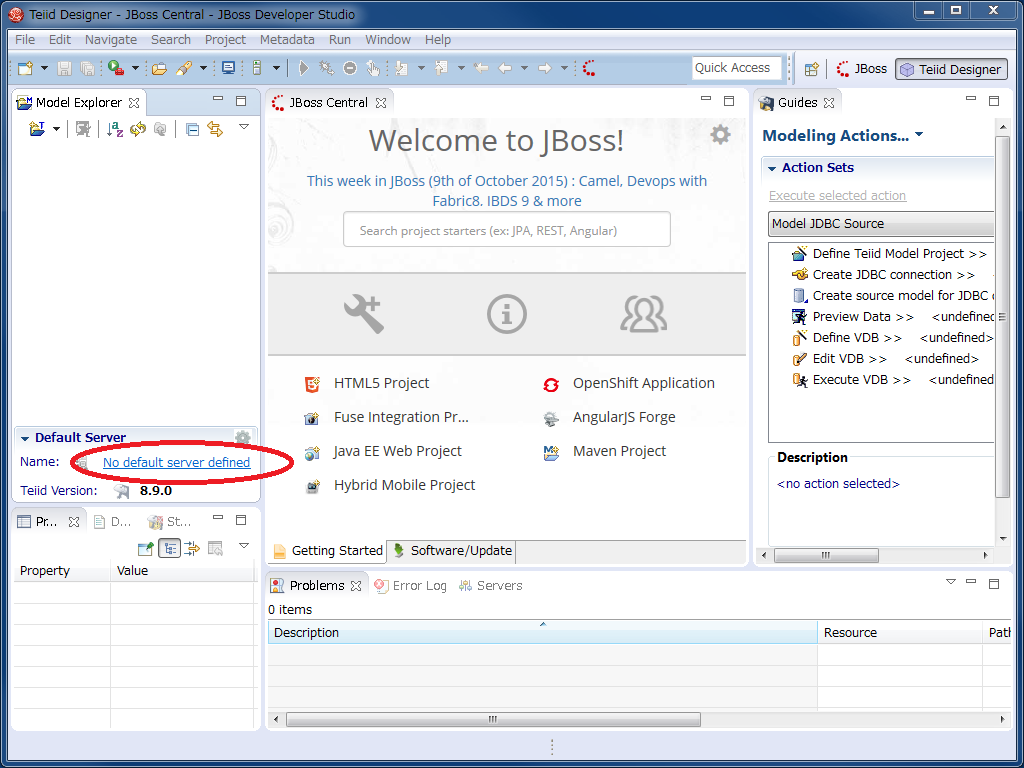This screenshot has width=1024, height=768.
Task: Click the server device icon in toolbar
Action: [257, 68]
